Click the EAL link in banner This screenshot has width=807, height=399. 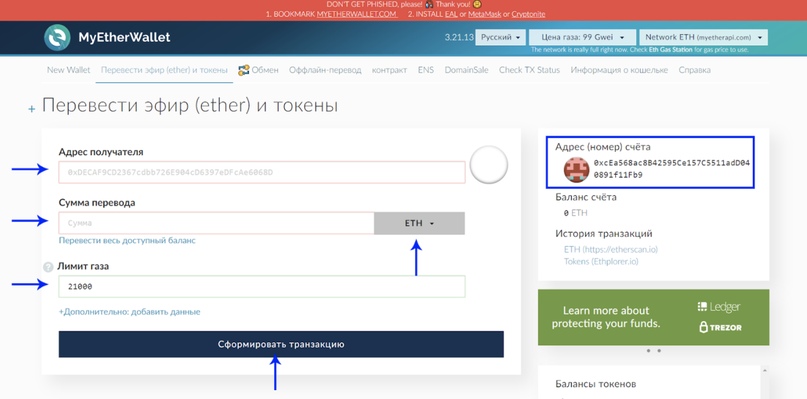coord(451,14)
